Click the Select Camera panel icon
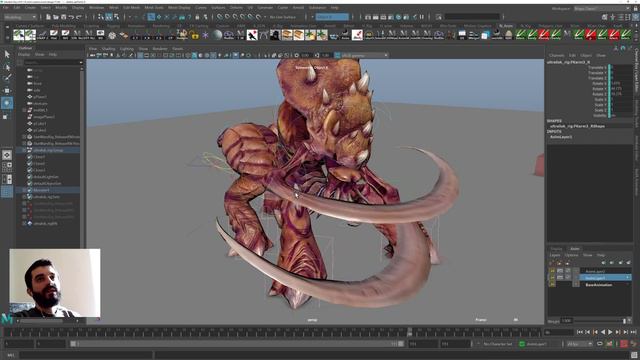This screenshot has width=640, height=360. 93,55
